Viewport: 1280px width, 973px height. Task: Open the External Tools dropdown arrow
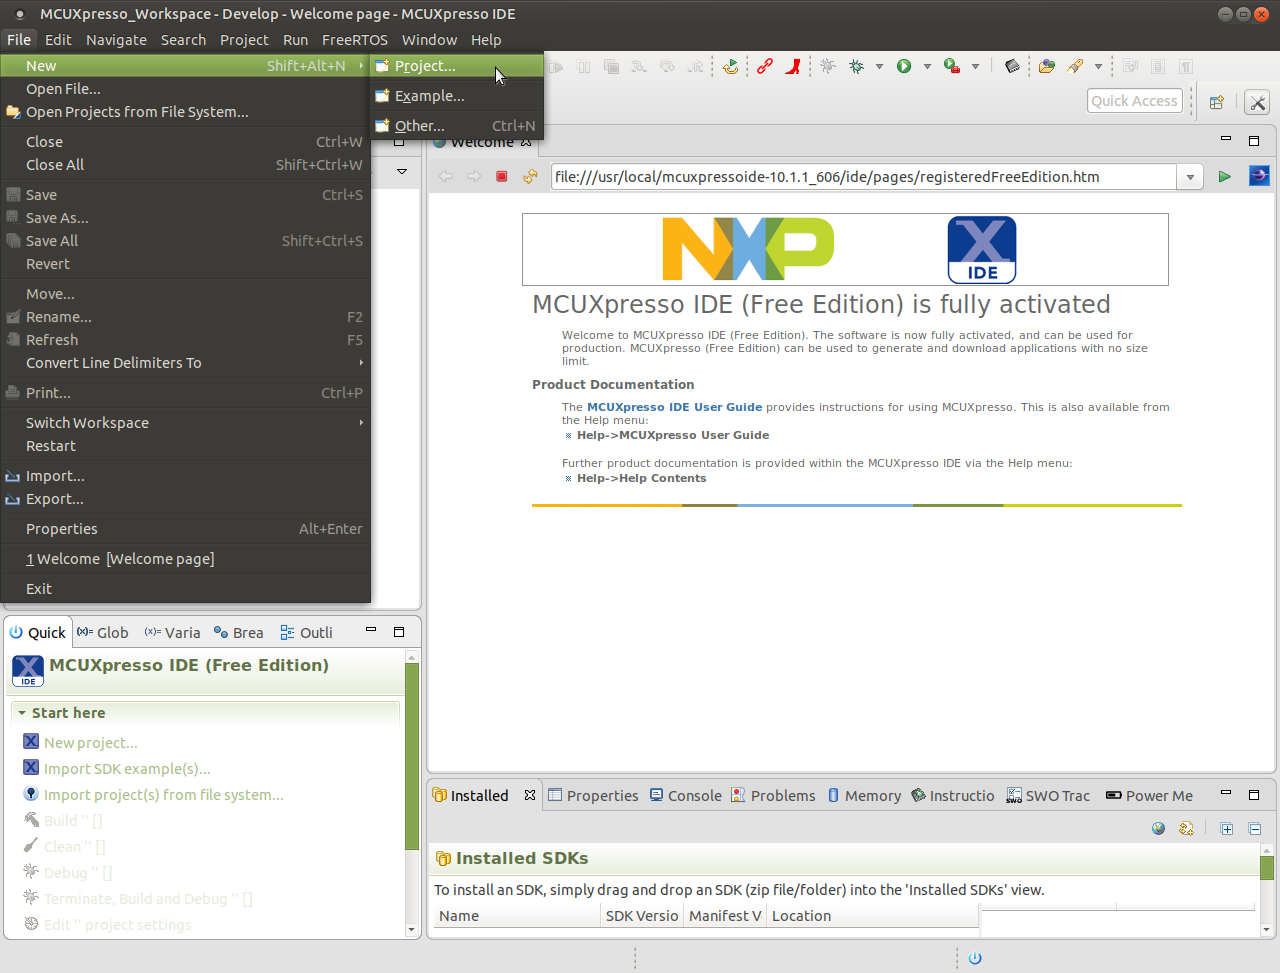975,67
